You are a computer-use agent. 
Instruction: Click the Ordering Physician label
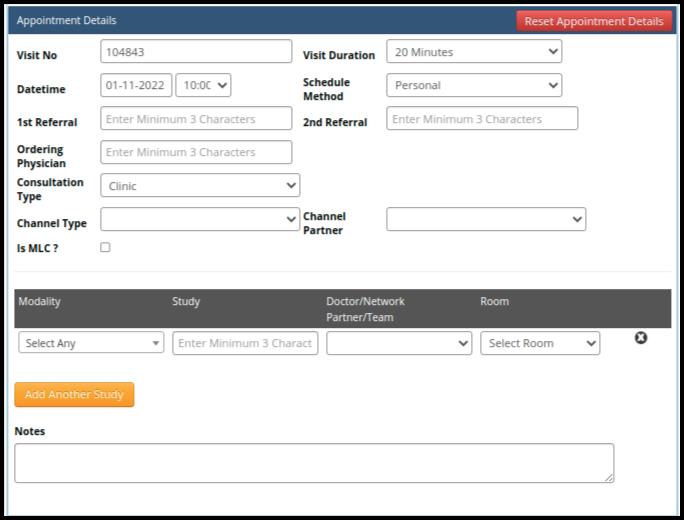click(41, 156)
